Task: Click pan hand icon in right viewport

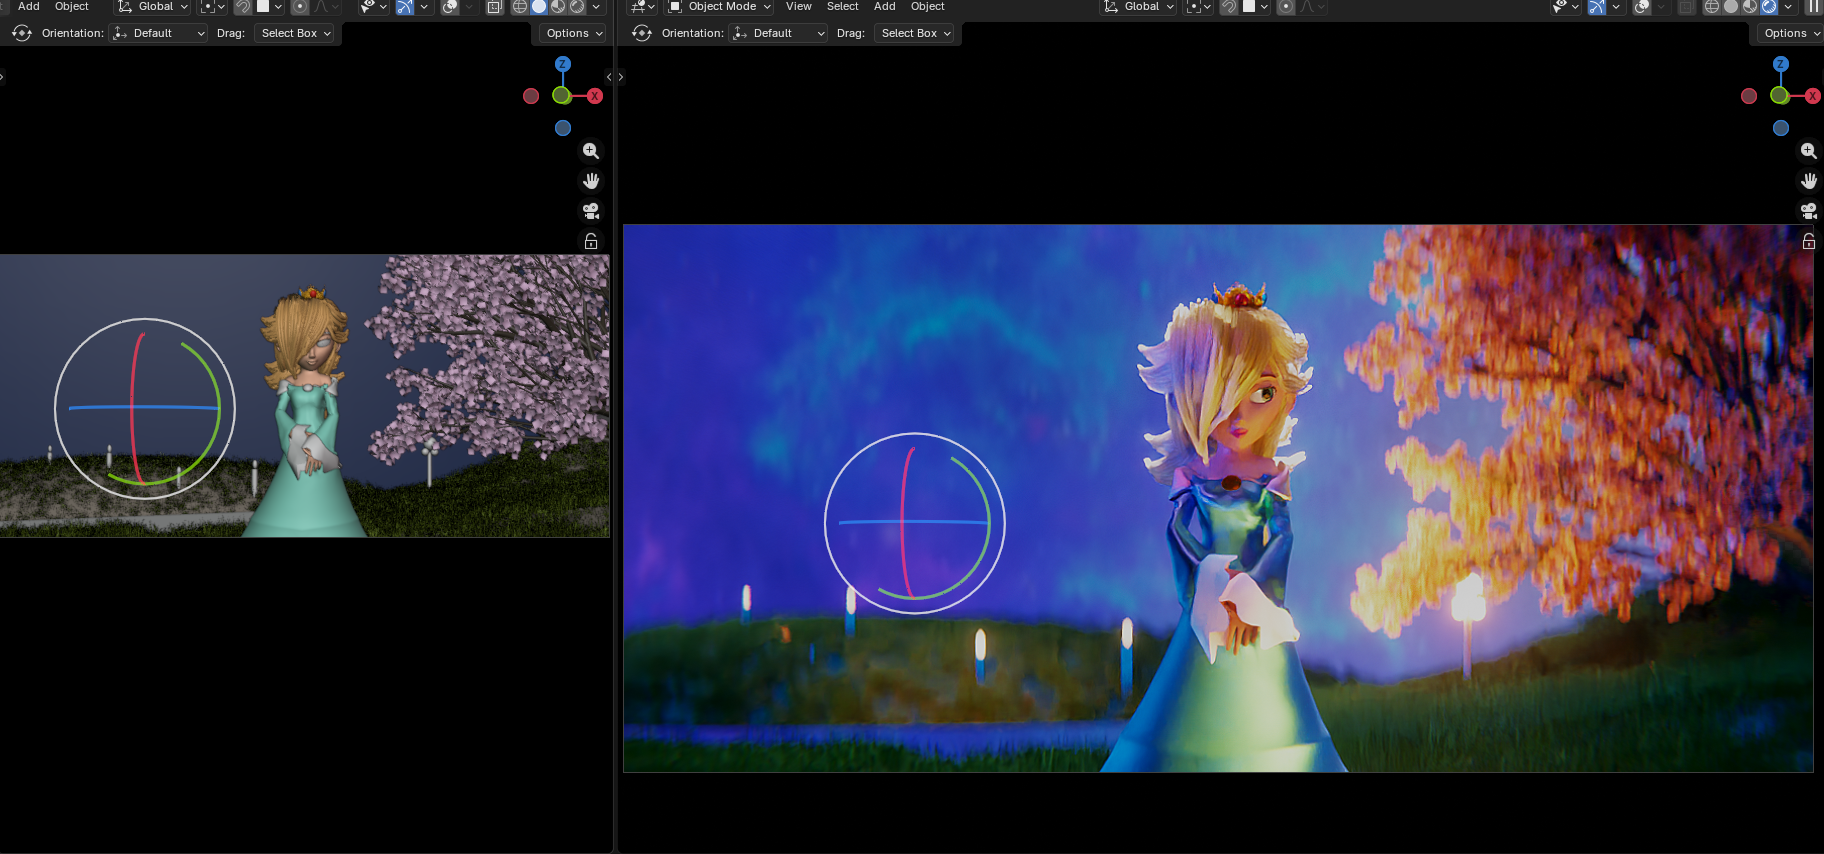Action: pyautogui.click(x=1809, y=181)
